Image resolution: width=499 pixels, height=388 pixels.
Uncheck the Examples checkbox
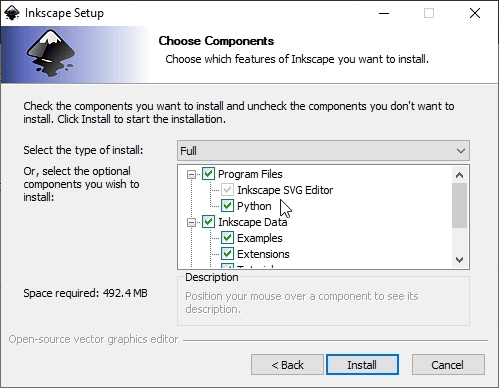(x=227, y=238)
